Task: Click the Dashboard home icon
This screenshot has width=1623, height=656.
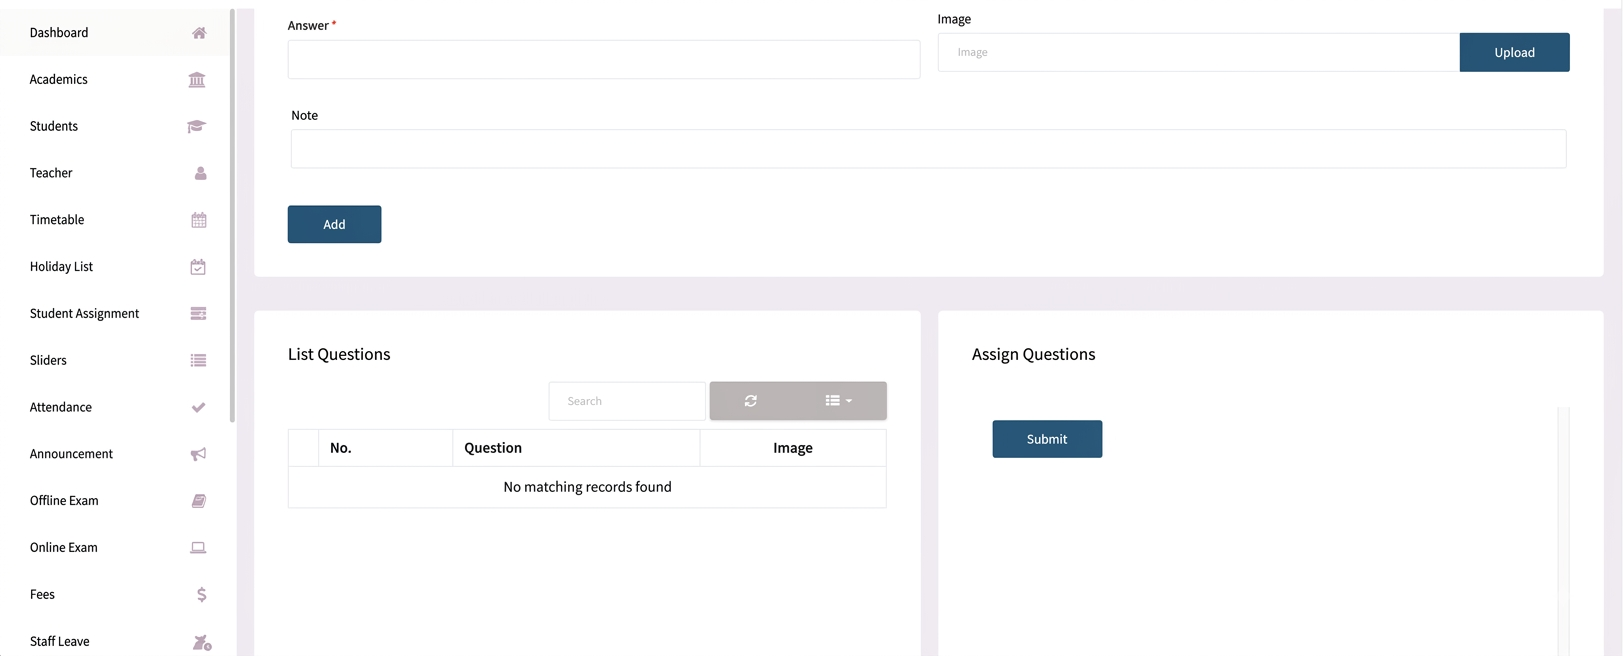Action: coord(199,33)
